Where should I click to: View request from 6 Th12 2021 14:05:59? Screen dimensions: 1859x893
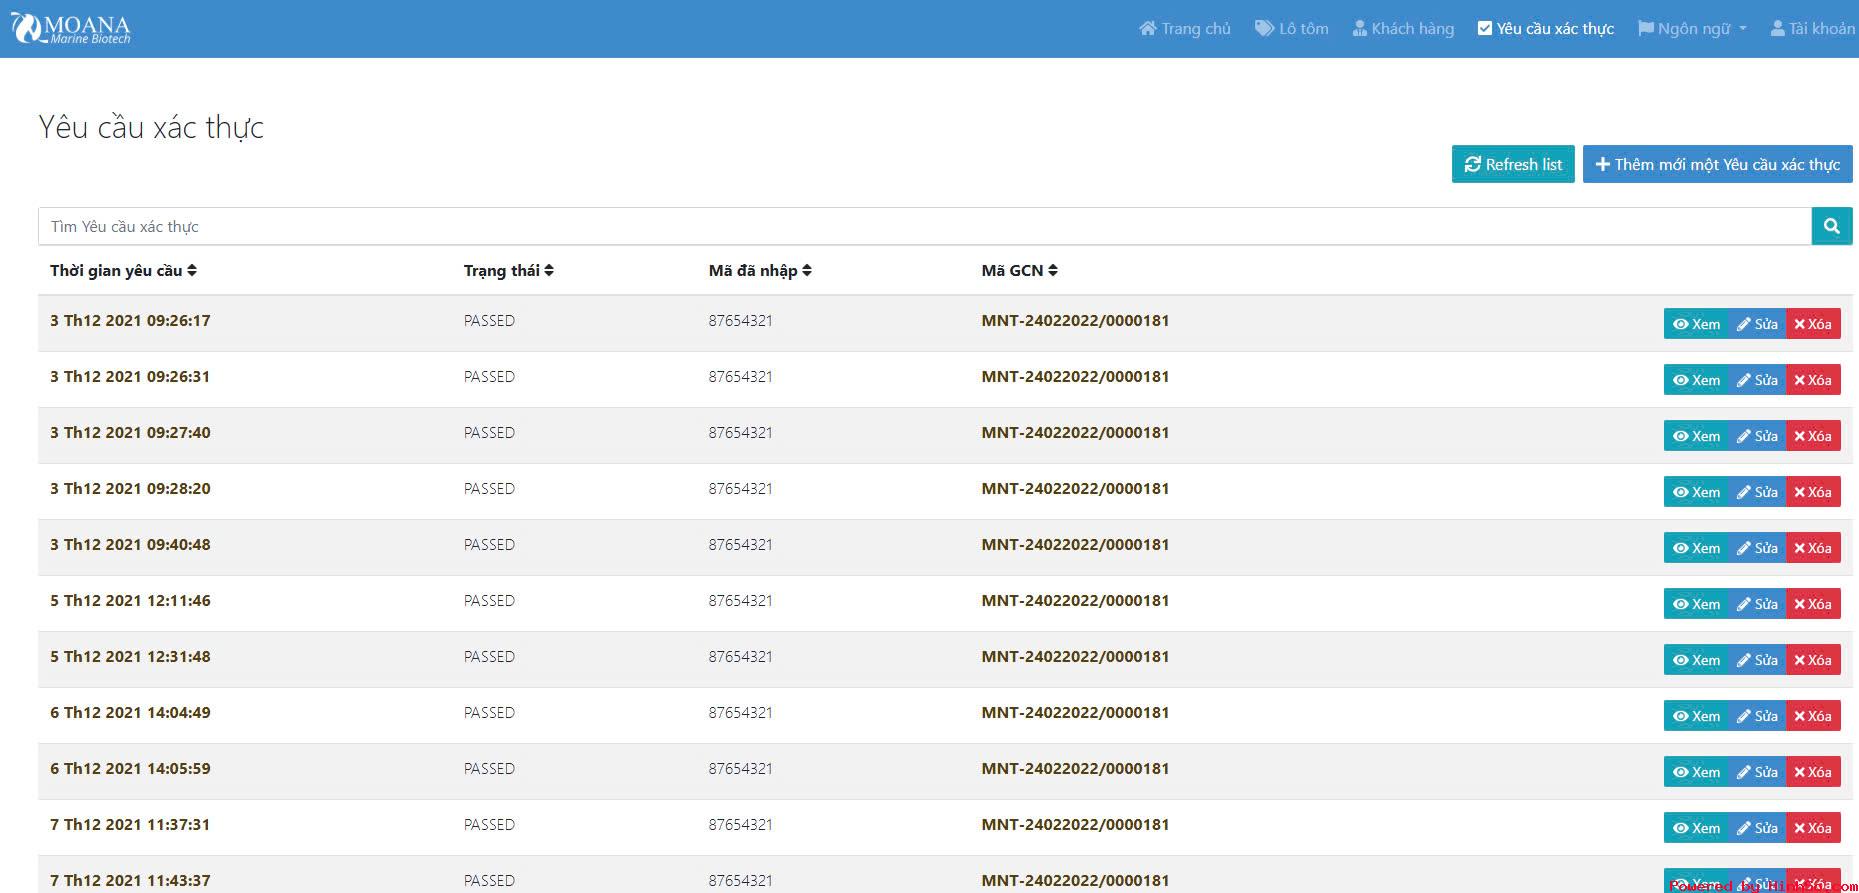pos(1696,772)
